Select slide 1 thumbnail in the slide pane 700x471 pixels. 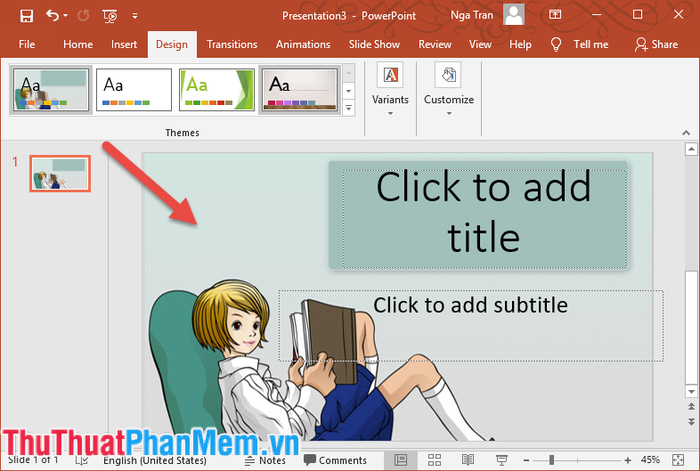60,174
